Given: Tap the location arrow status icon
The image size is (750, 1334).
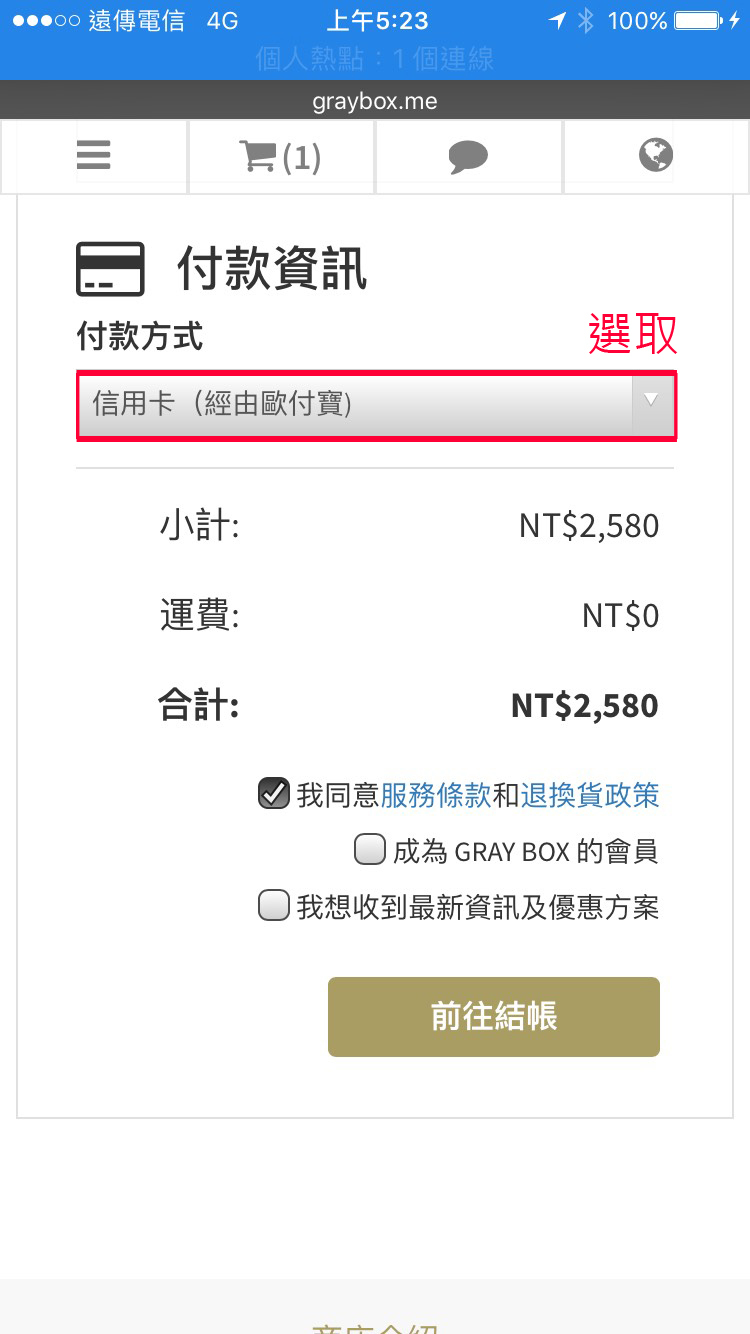Looking at the screenshot, I should point(557,21).
